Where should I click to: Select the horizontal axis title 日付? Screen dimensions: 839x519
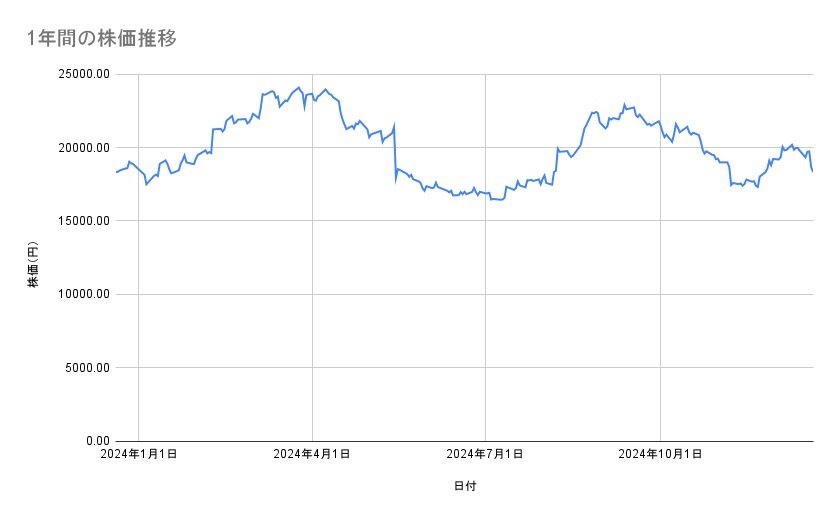[x=465, y=487]
